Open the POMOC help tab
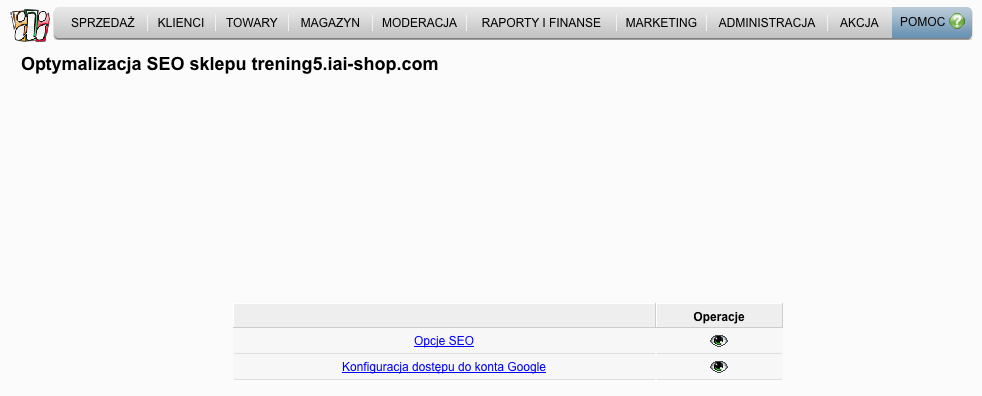The height and width of the screenshot is (396, 982). 932,23
